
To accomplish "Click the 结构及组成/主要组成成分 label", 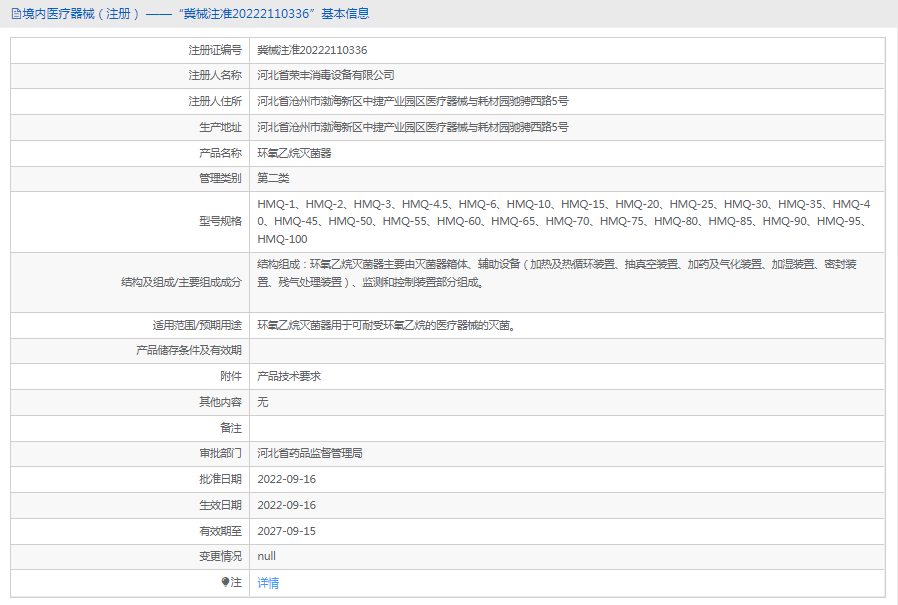I will (x=182, y=282).
